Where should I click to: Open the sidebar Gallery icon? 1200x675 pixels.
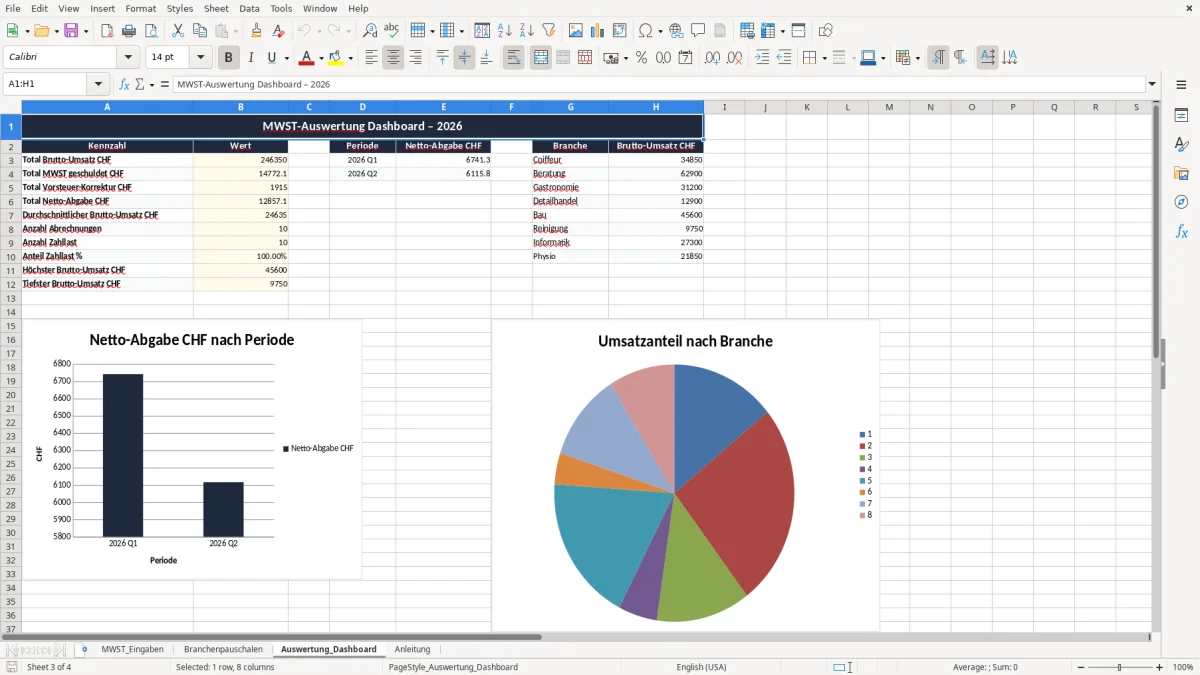click(x=1181, y=173)
